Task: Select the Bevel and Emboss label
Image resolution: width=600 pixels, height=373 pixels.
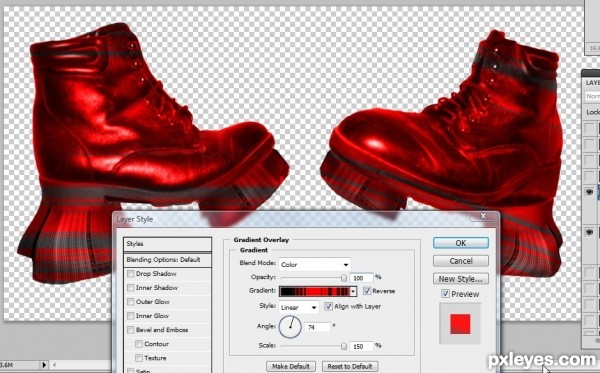Action: pyautogui.click(x=162, y=330)
